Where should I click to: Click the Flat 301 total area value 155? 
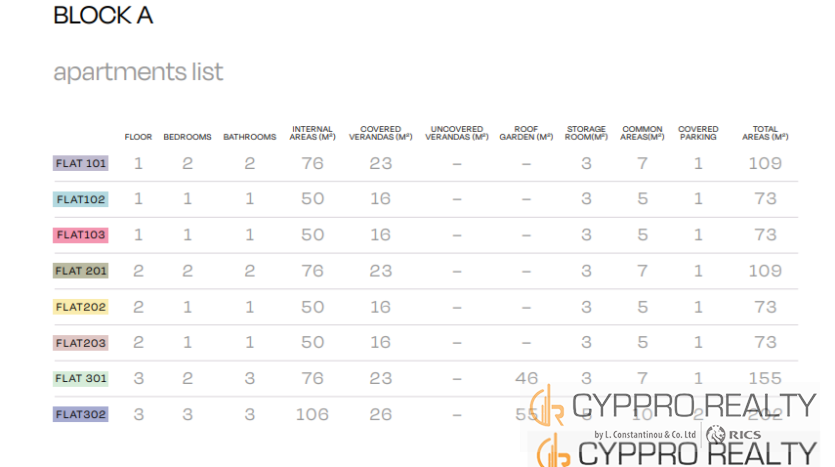[x=765, y=379]
